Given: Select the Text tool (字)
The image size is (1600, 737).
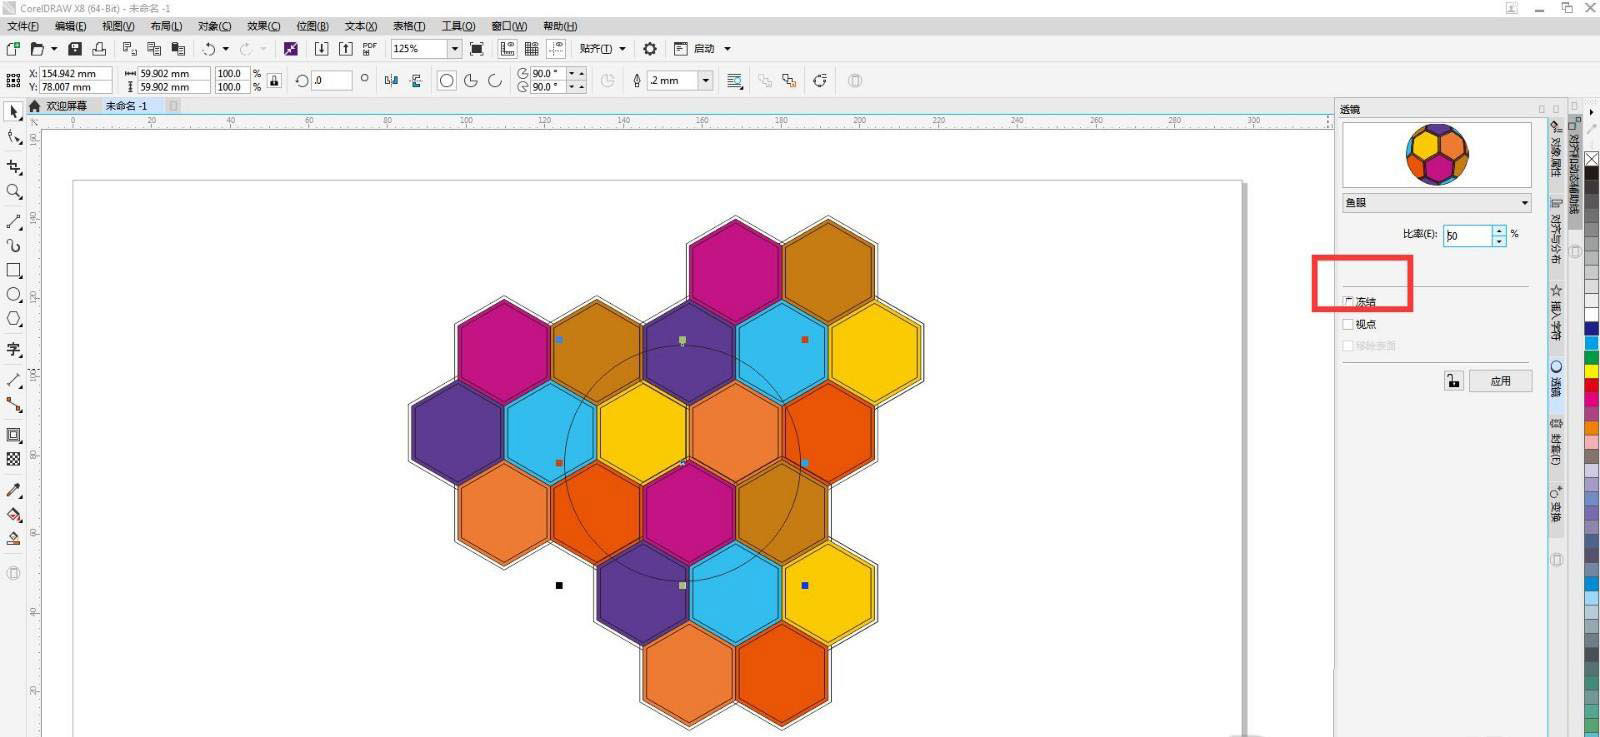Looking at the screenshot, I should pos(14,350).
